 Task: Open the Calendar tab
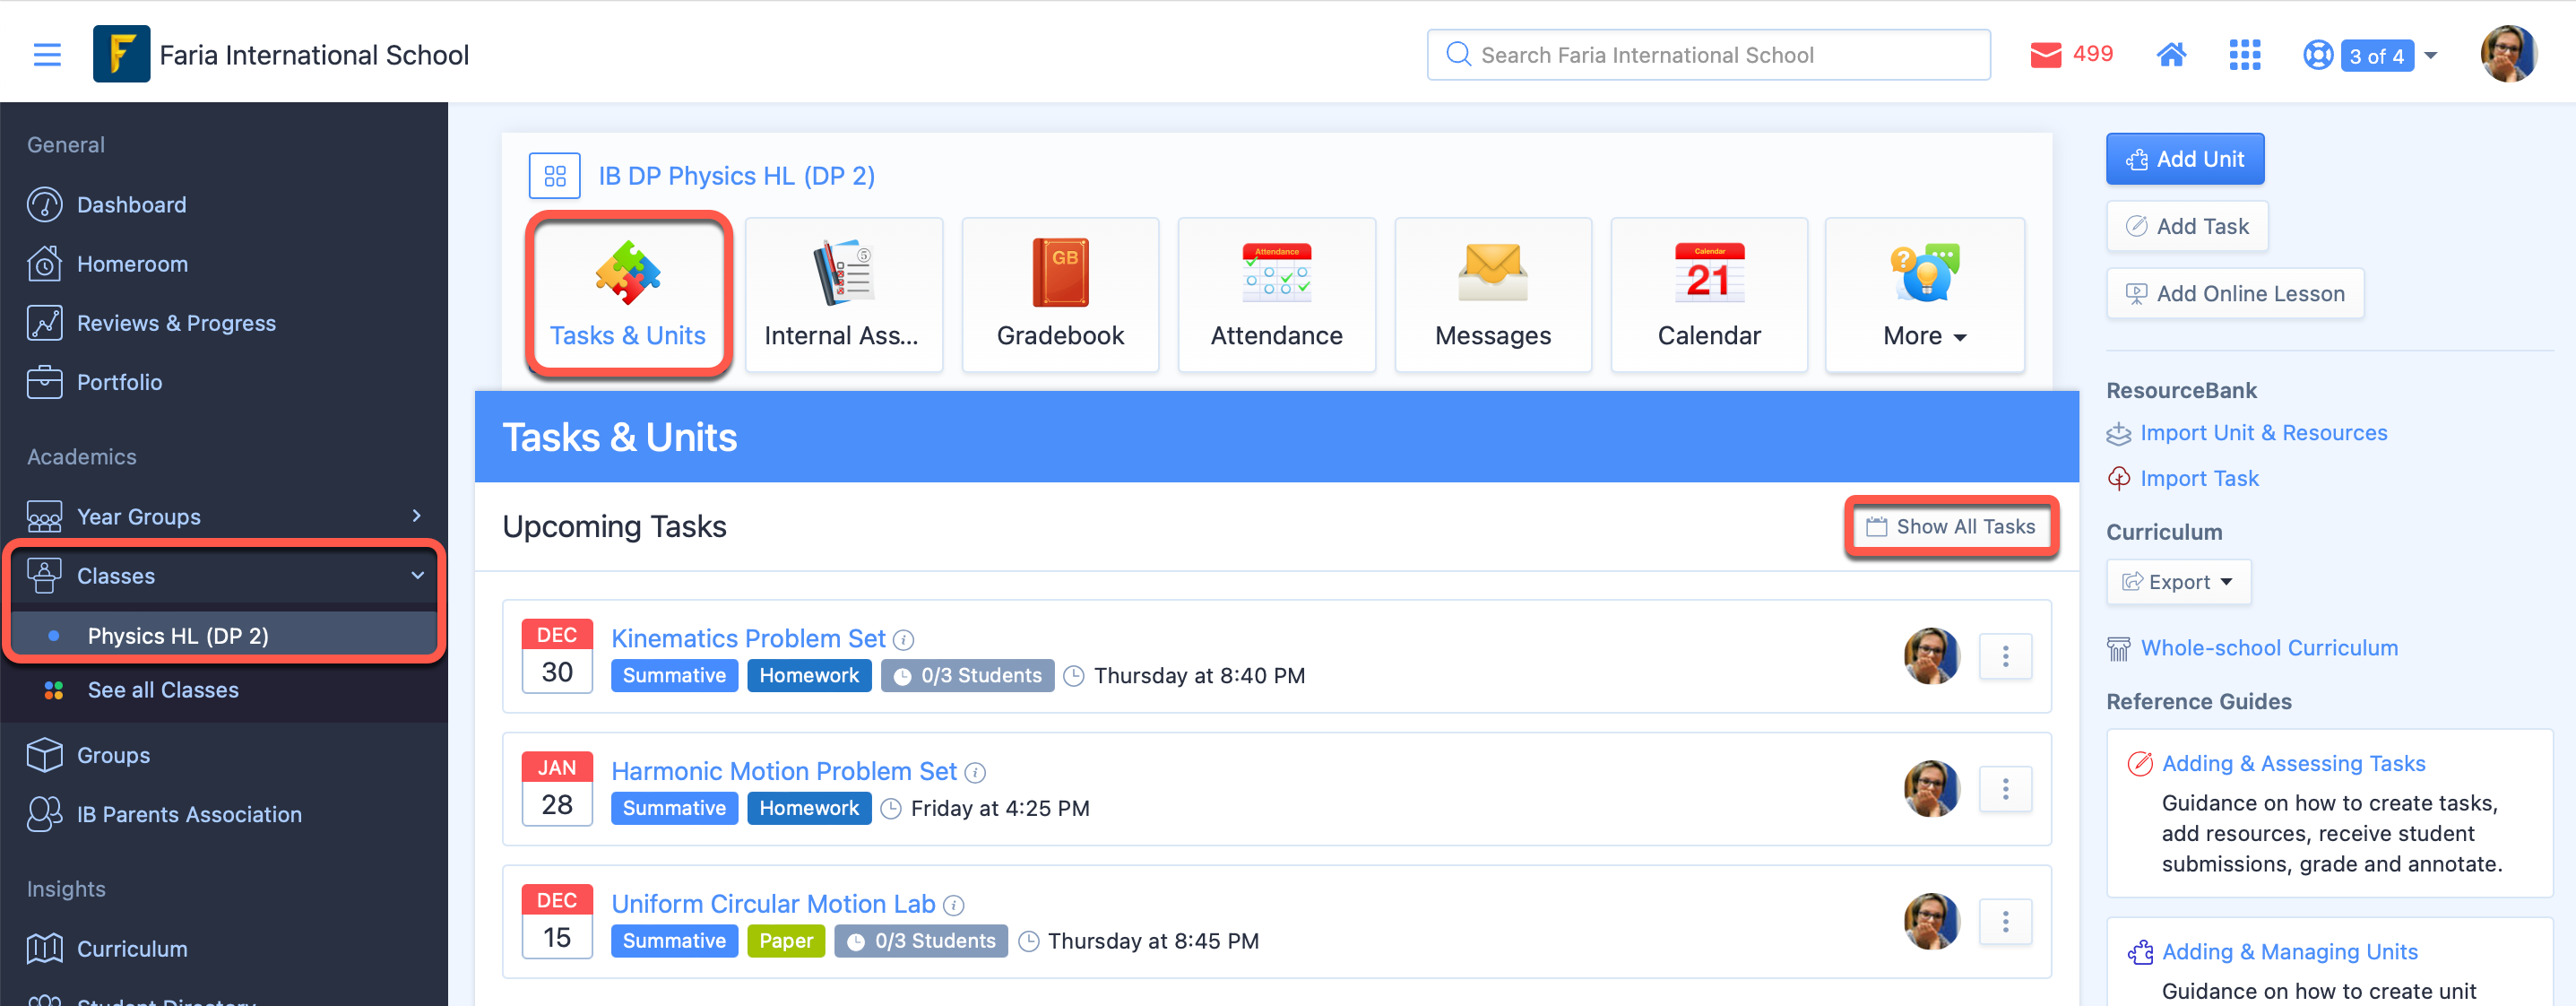pyautogui.click(x=1708, y=294)
